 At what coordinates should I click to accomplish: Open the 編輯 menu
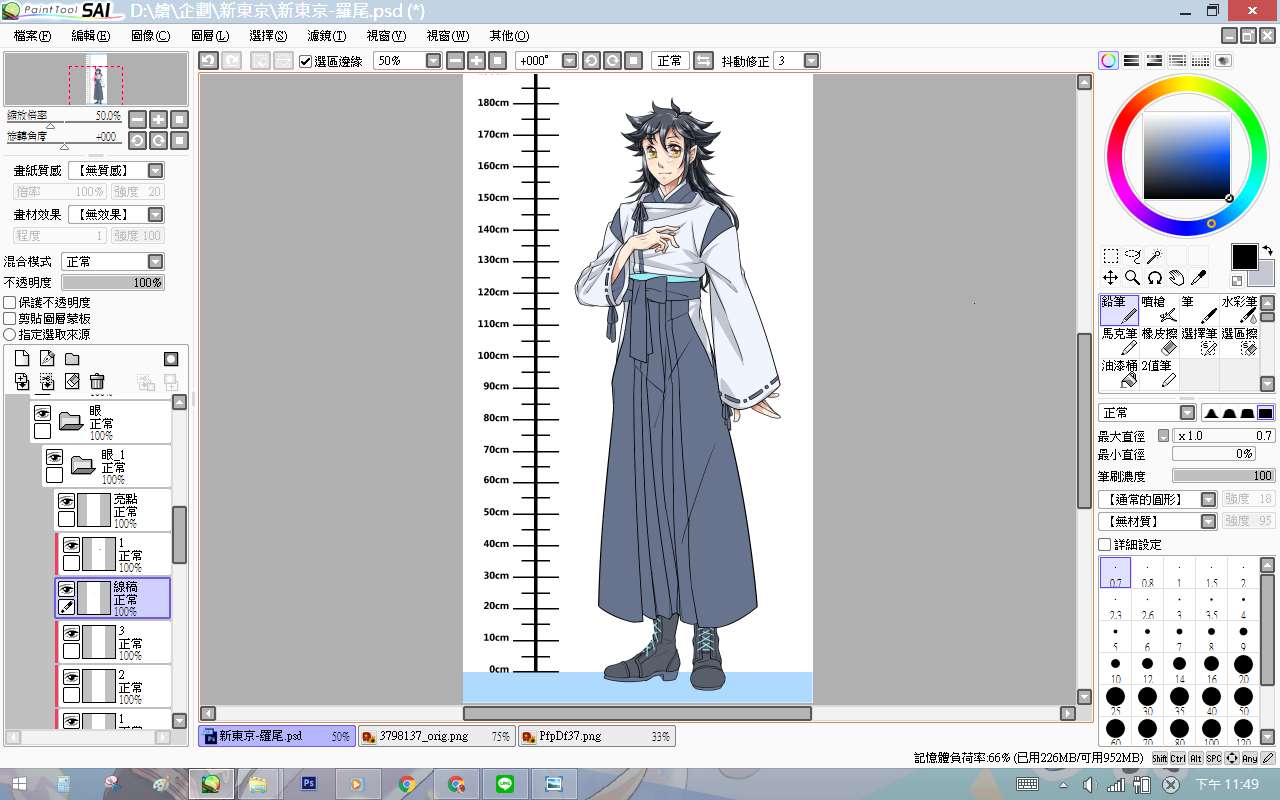[91, 35]
